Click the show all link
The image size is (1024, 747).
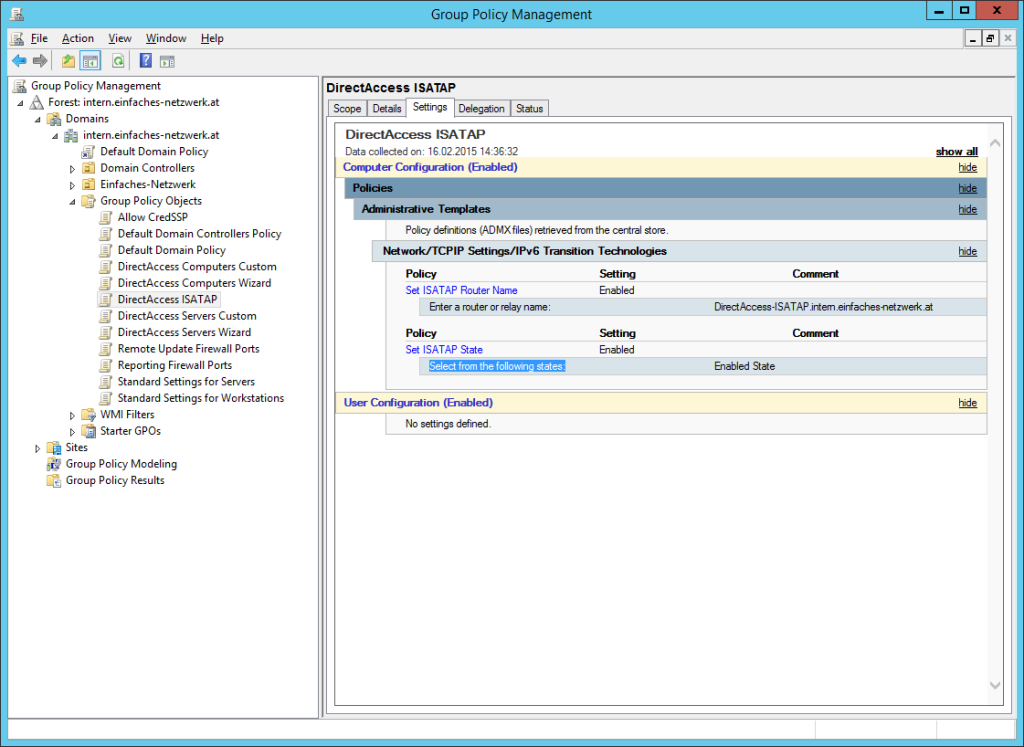click(x=956, y=151)
